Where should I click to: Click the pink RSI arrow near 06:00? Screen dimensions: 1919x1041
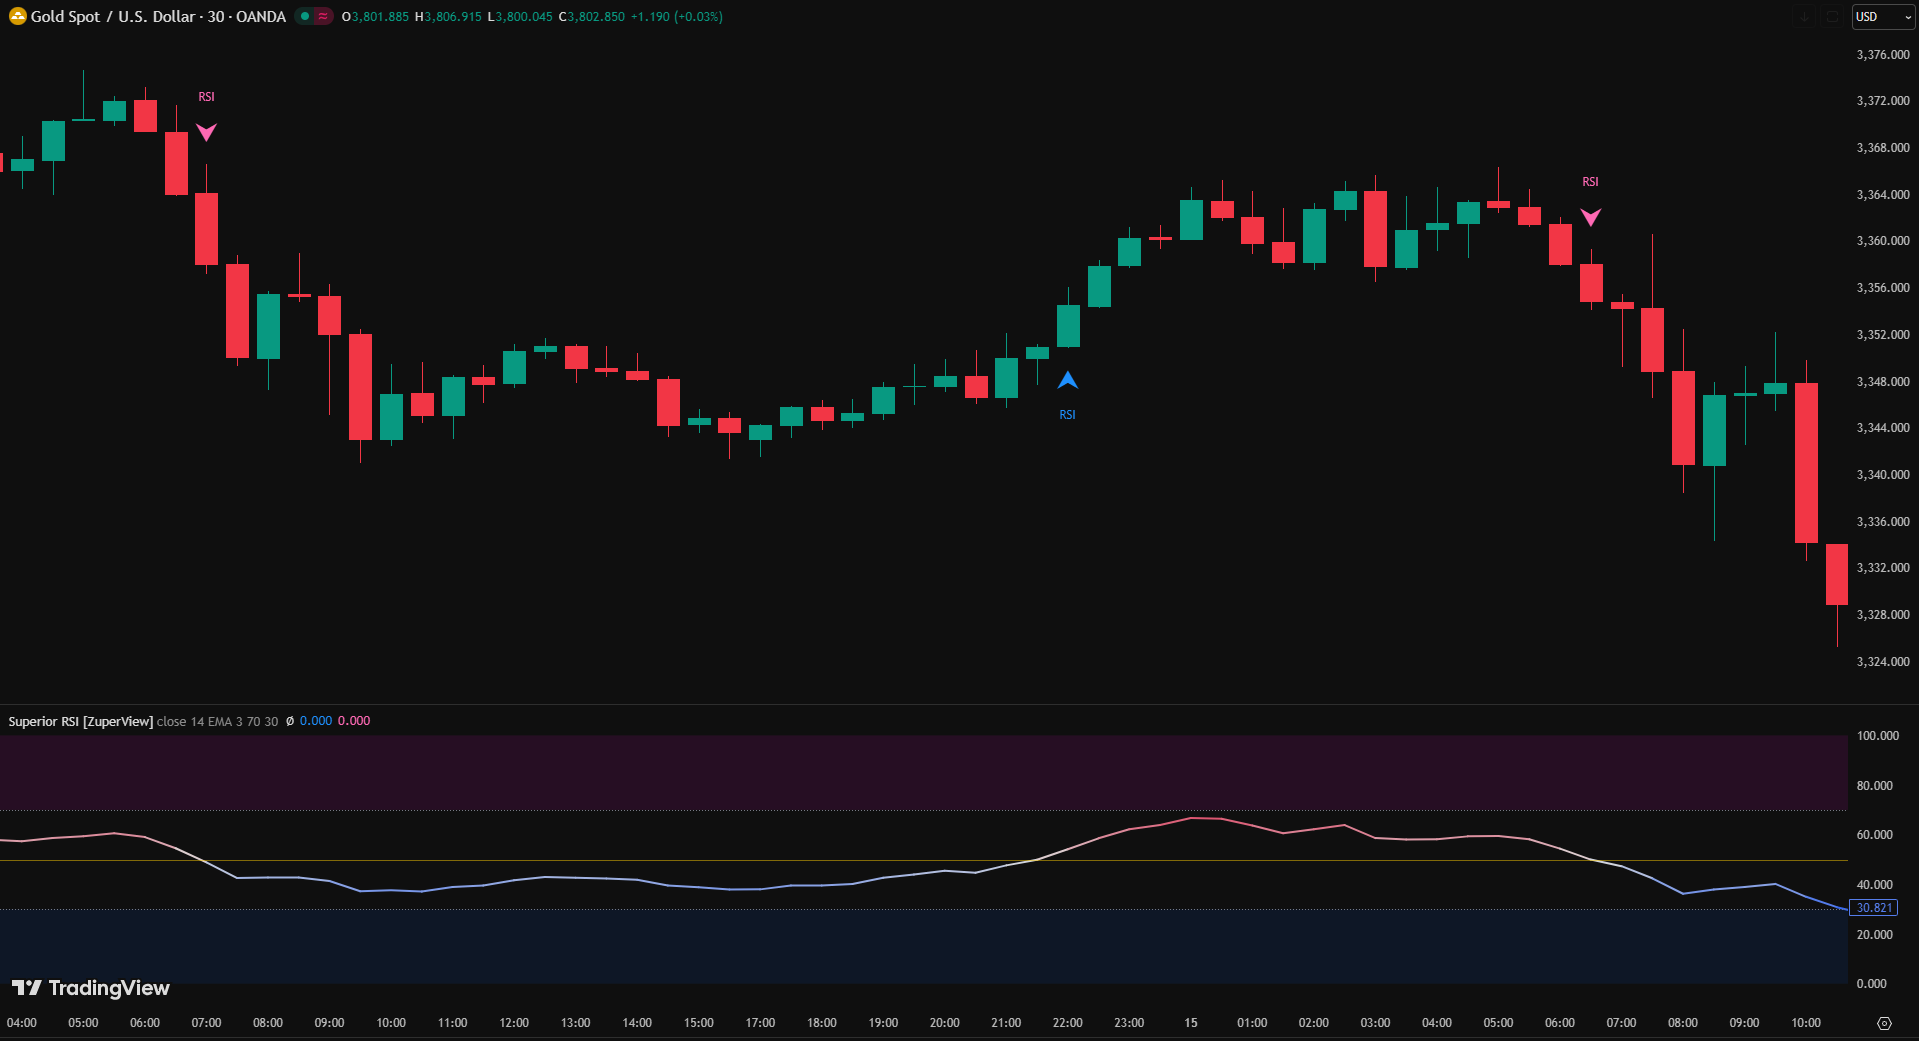1590,217
